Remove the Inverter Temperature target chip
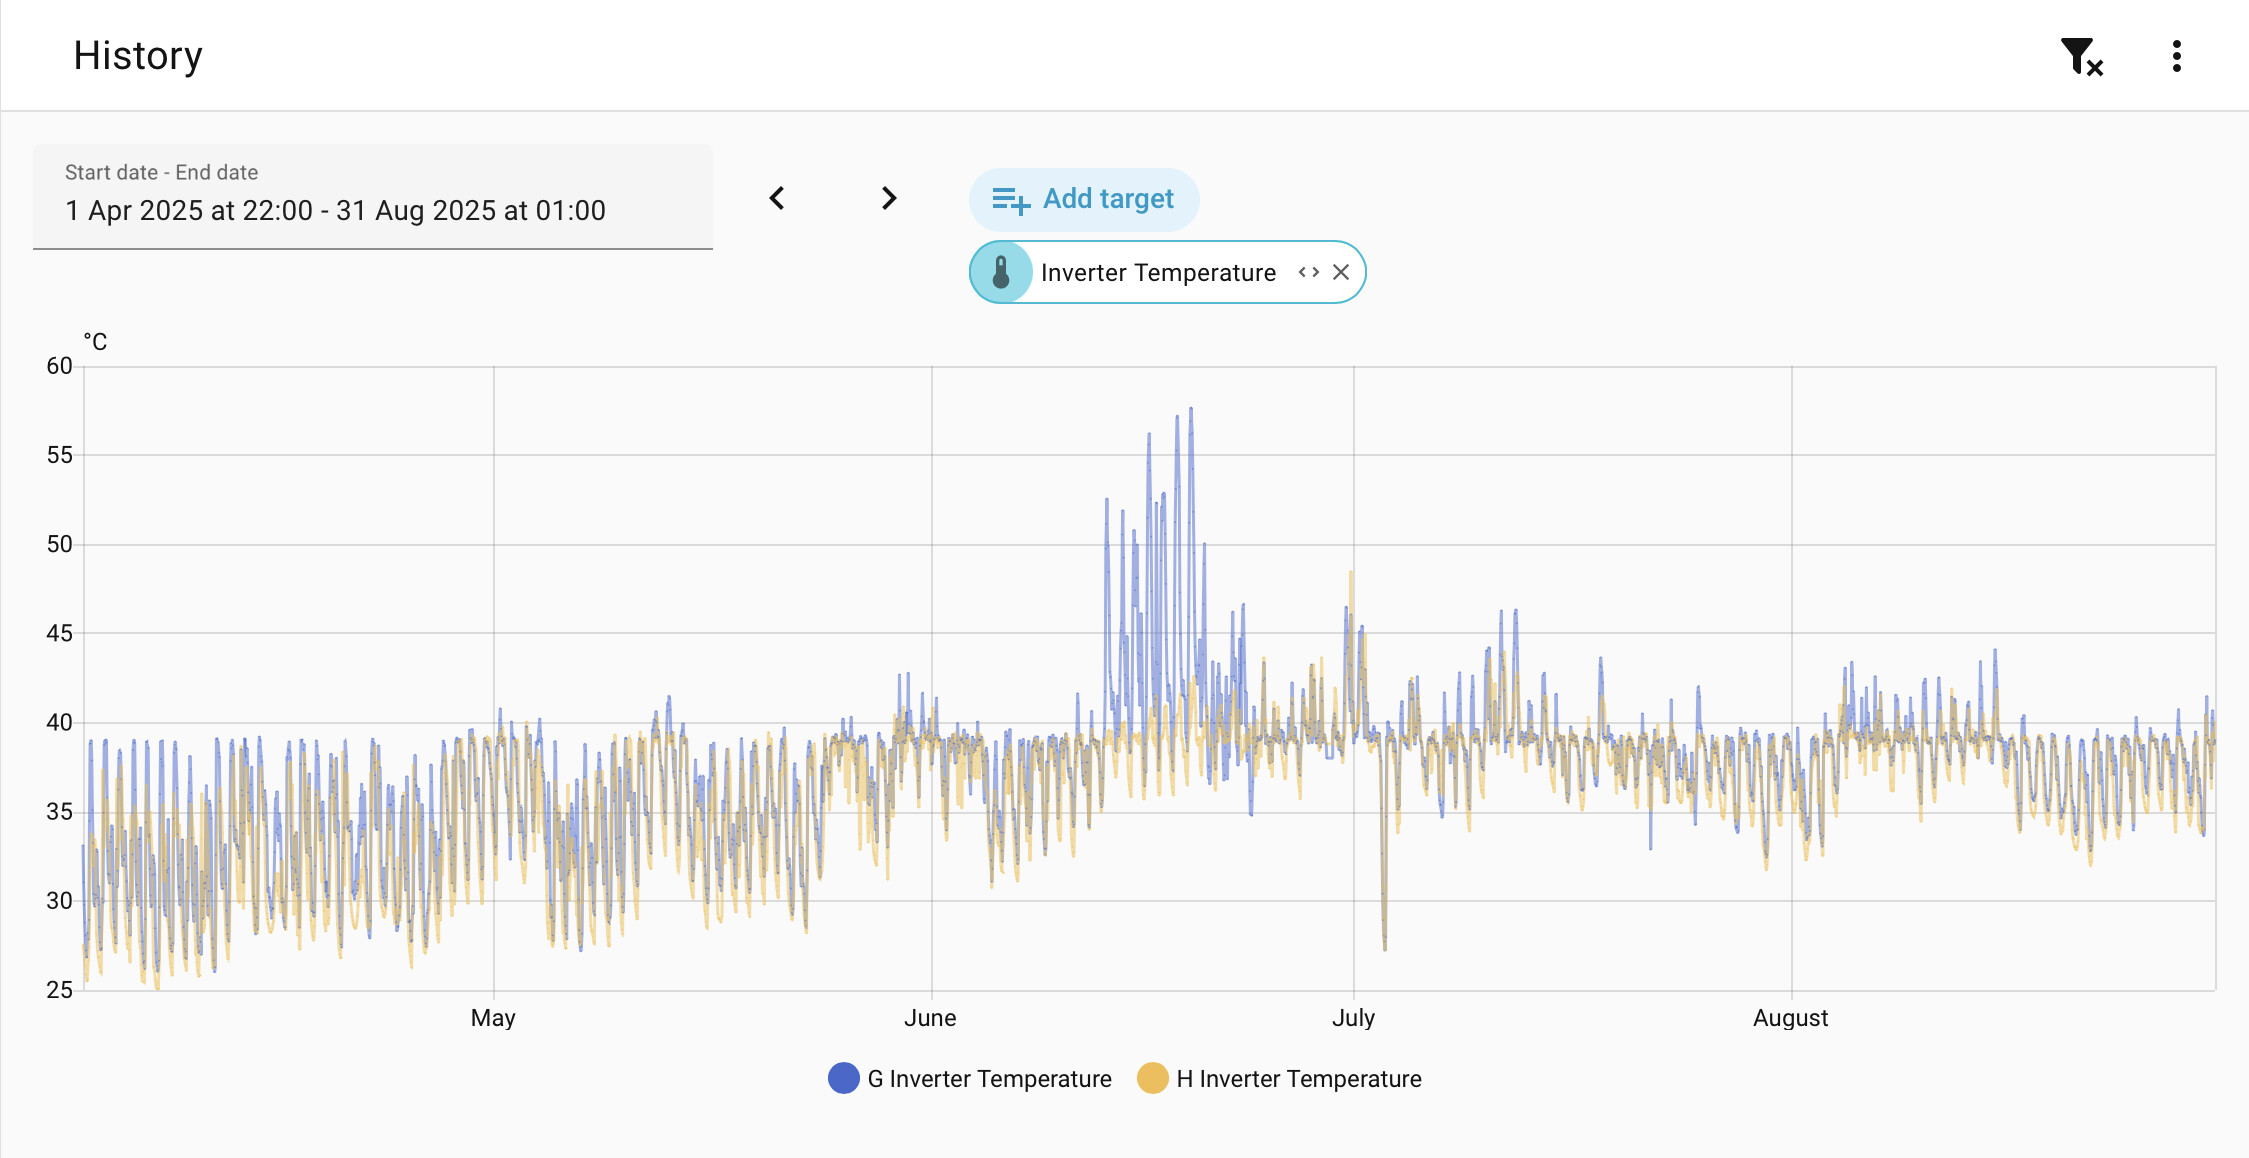 pyautogui.click(x=1341, y=272)
